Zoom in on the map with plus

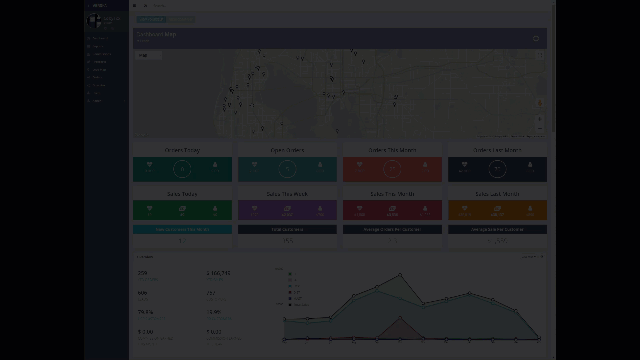(x=540, y=119)
